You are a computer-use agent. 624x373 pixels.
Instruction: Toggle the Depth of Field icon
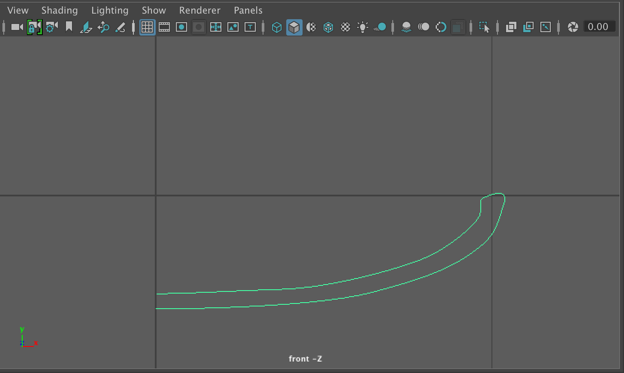click(x=458, y=27)
